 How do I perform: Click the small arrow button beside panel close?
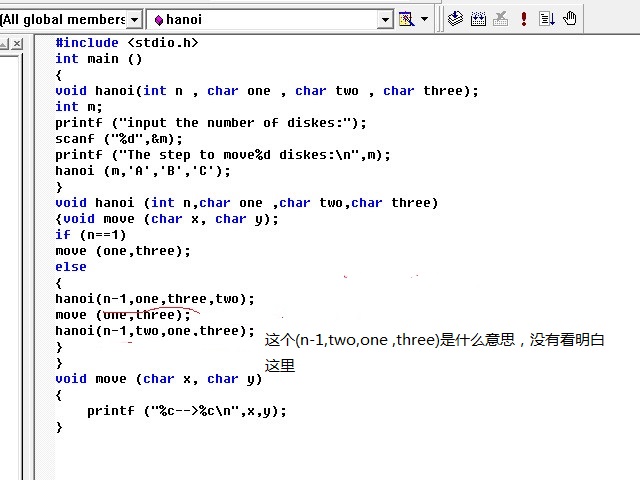(4, 43)
